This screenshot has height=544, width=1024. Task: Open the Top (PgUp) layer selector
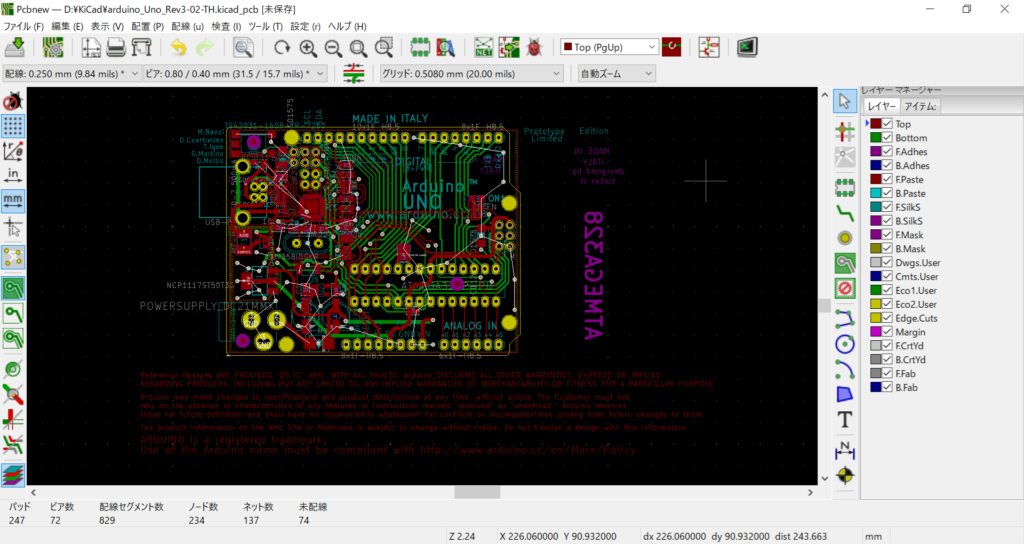tap(609, 47)
